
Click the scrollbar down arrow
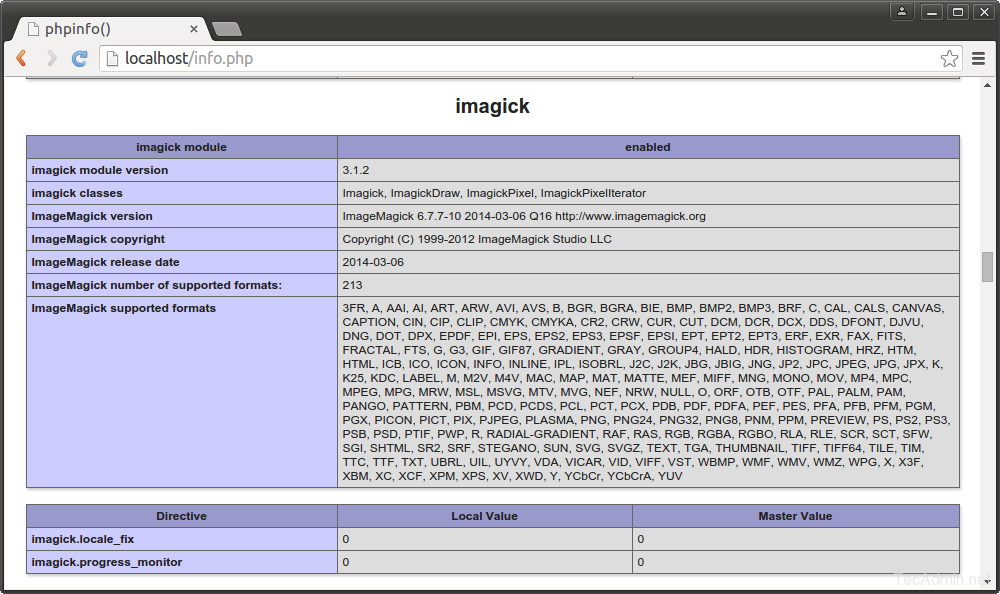pyautogui.click(x=987, y=582)
